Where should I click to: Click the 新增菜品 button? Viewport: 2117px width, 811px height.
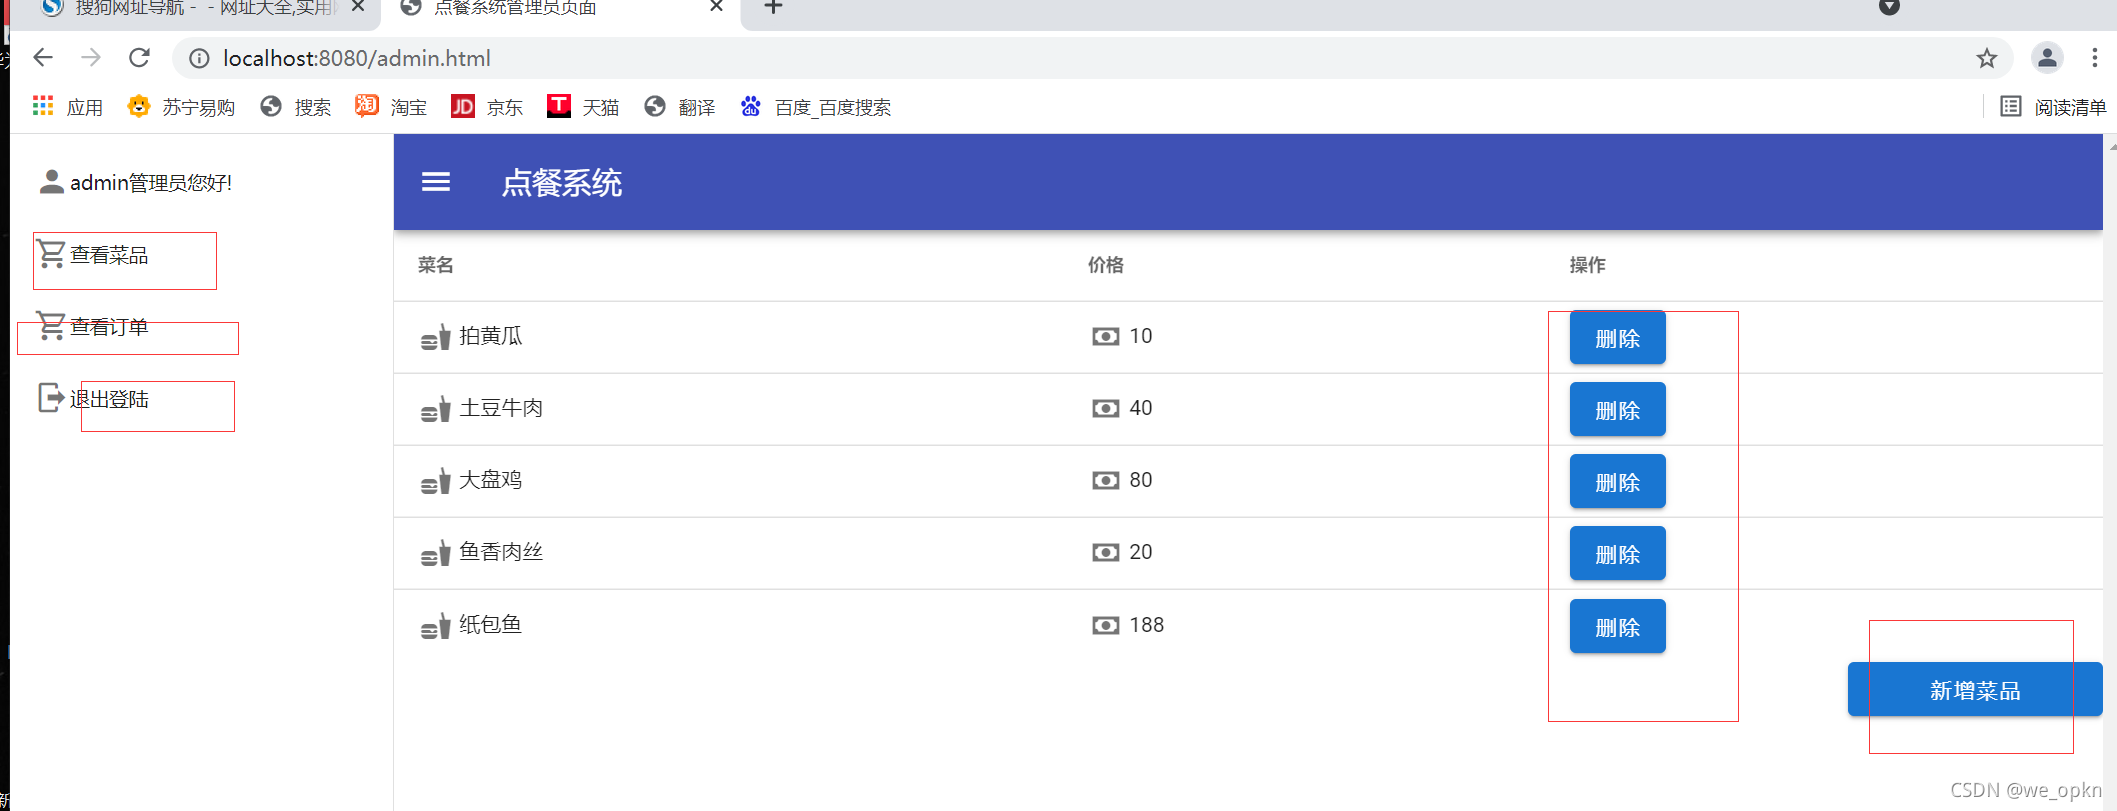[1974, 689]
